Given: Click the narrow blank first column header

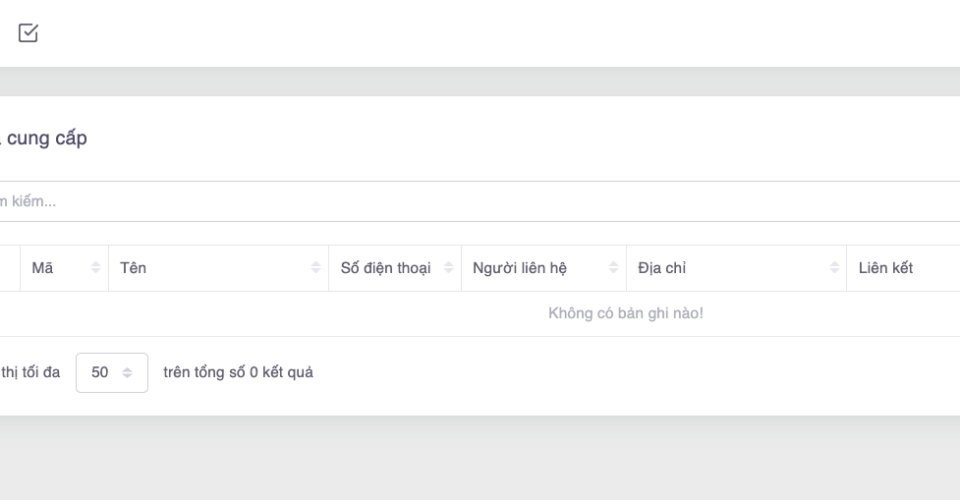Looking at the screenshot, I should pyautogui.click(x=9, y=268).
